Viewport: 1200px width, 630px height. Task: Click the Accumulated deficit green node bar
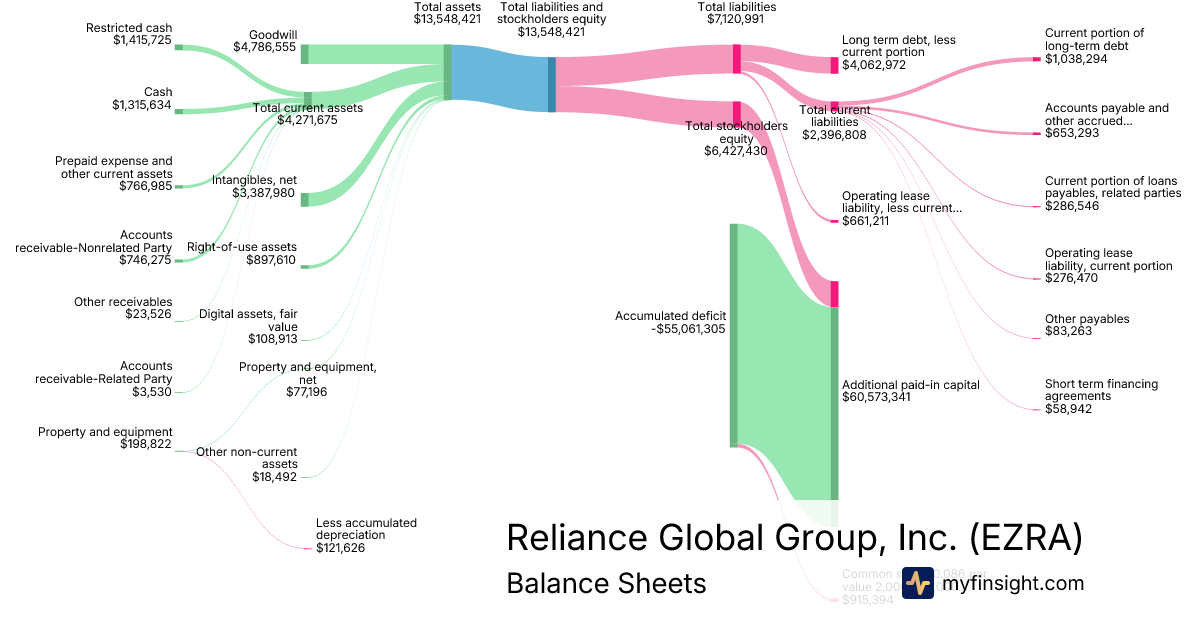tap(733, 334)
